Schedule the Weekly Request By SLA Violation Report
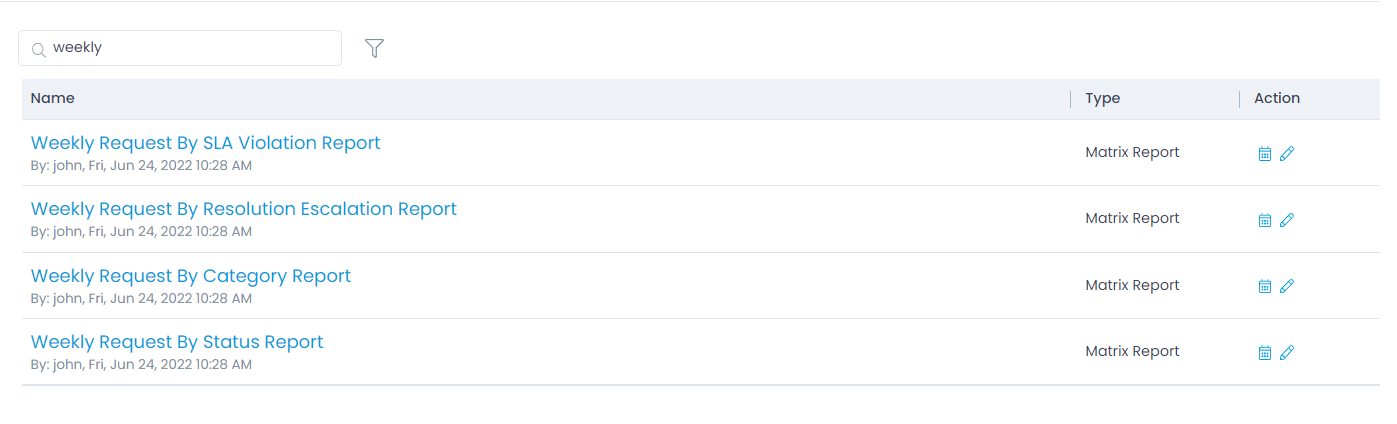The height and width of the screenshot is (424, 1397). pos(1264,154)
